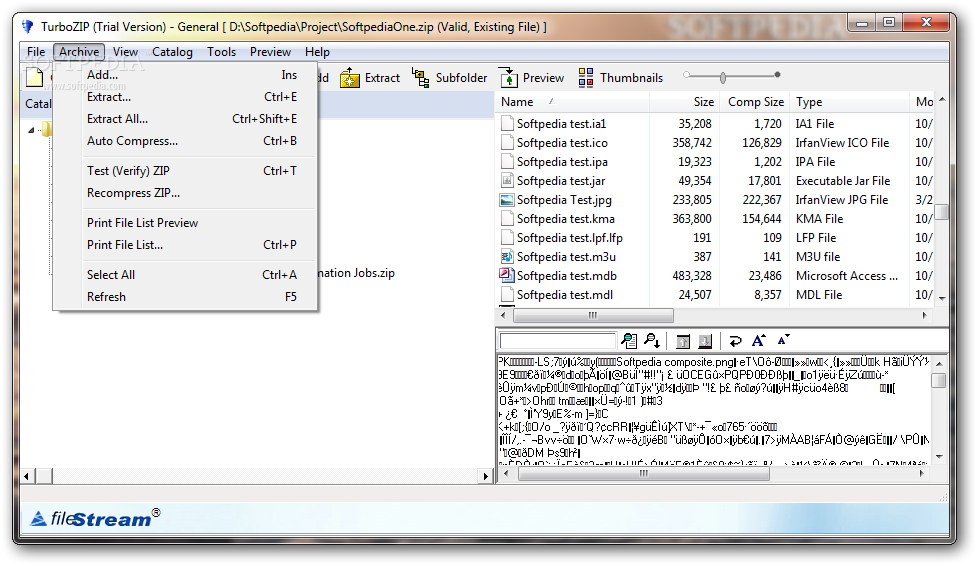Click the Extract toolbar icon

[x=350, y=78]
